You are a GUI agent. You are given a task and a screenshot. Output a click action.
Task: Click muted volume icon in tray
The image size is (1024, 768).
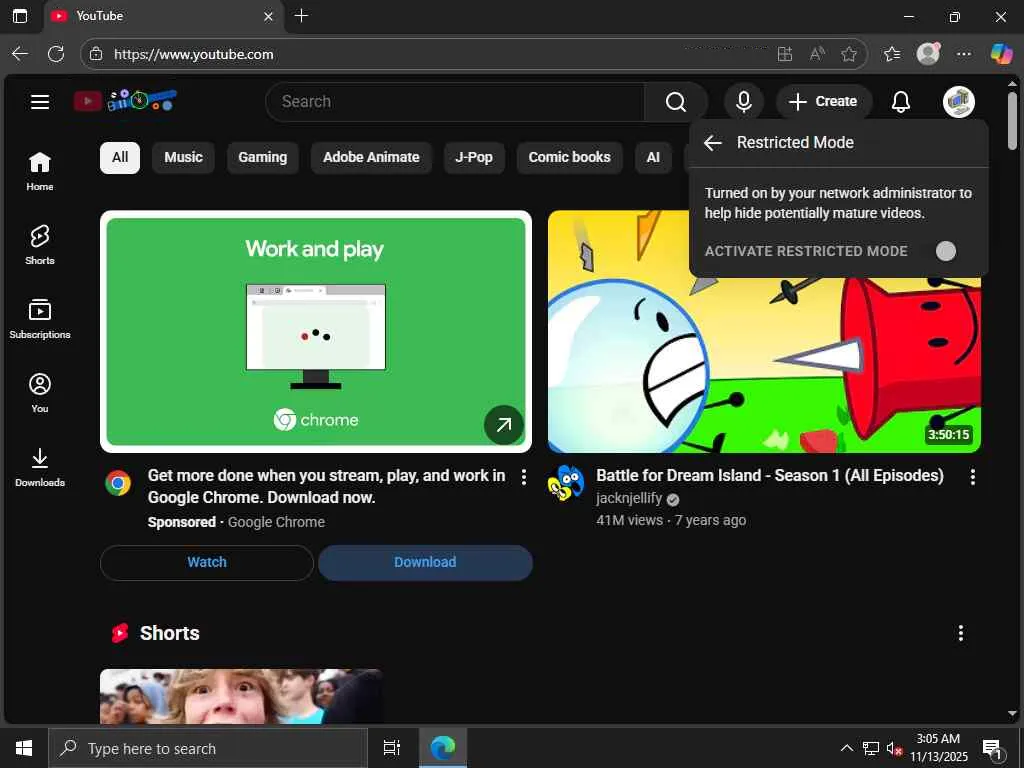point(894,748)
